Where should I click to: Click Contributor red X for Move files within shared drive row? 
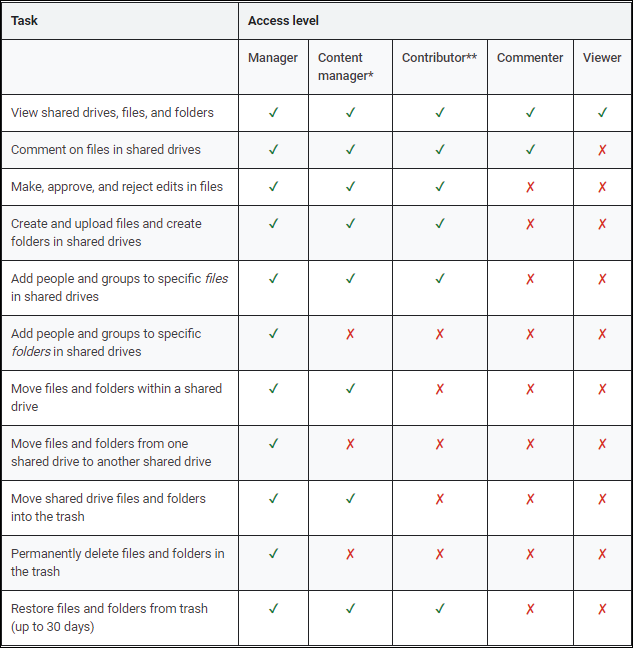coord(439,389)
